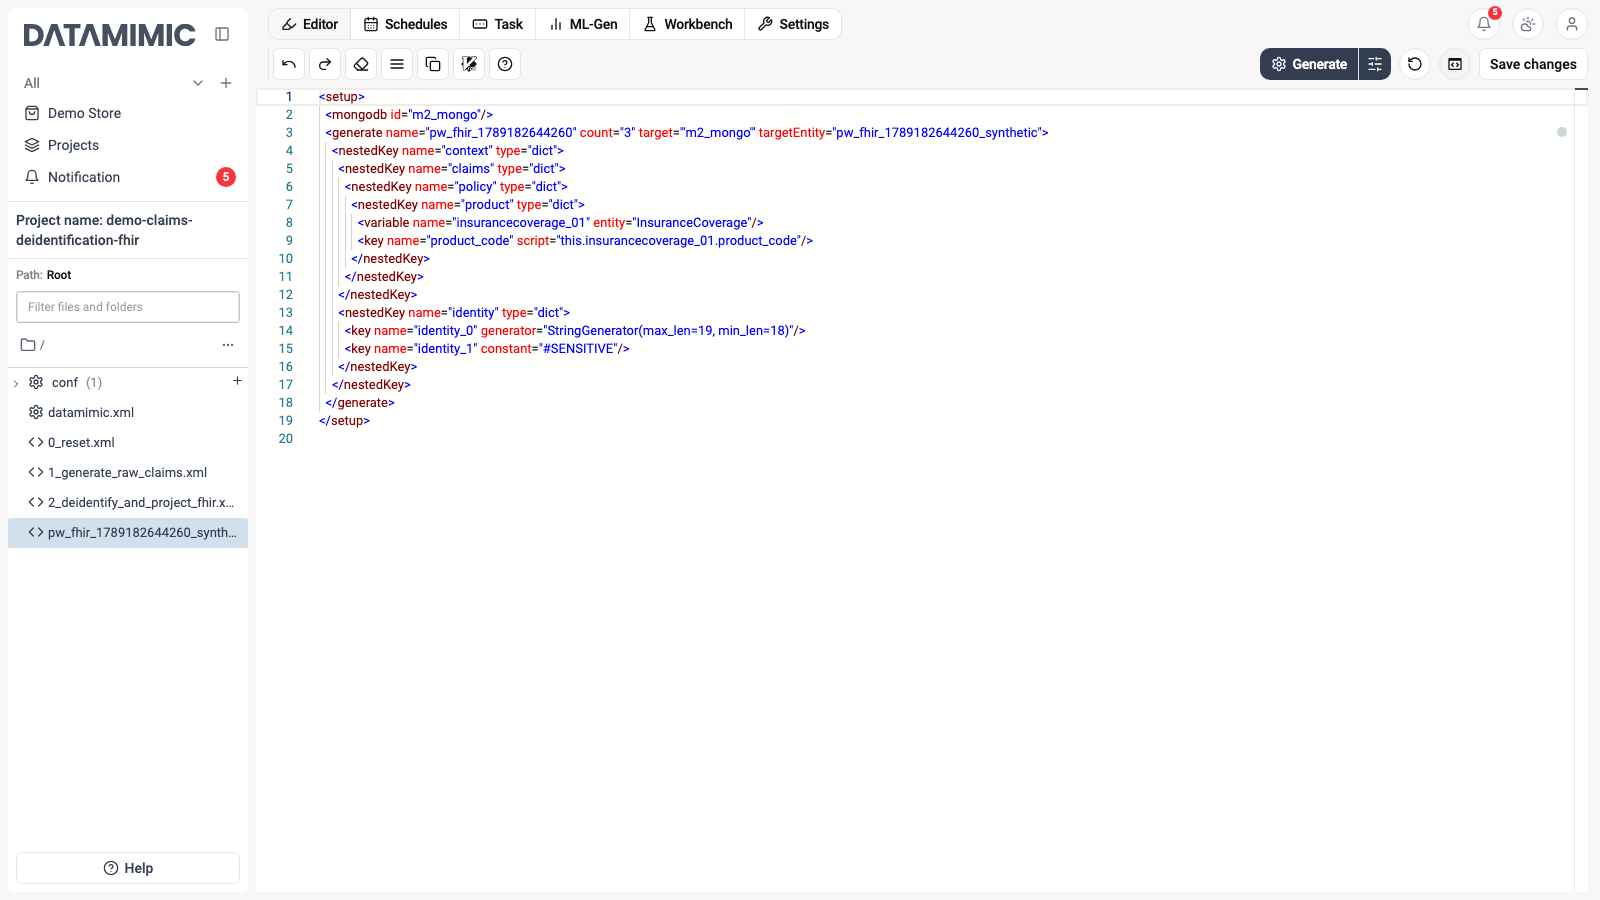Select pw_fhir_1789182644260_synth file
The width and height of the screenshot is (1600, 900).
(128, 532)
